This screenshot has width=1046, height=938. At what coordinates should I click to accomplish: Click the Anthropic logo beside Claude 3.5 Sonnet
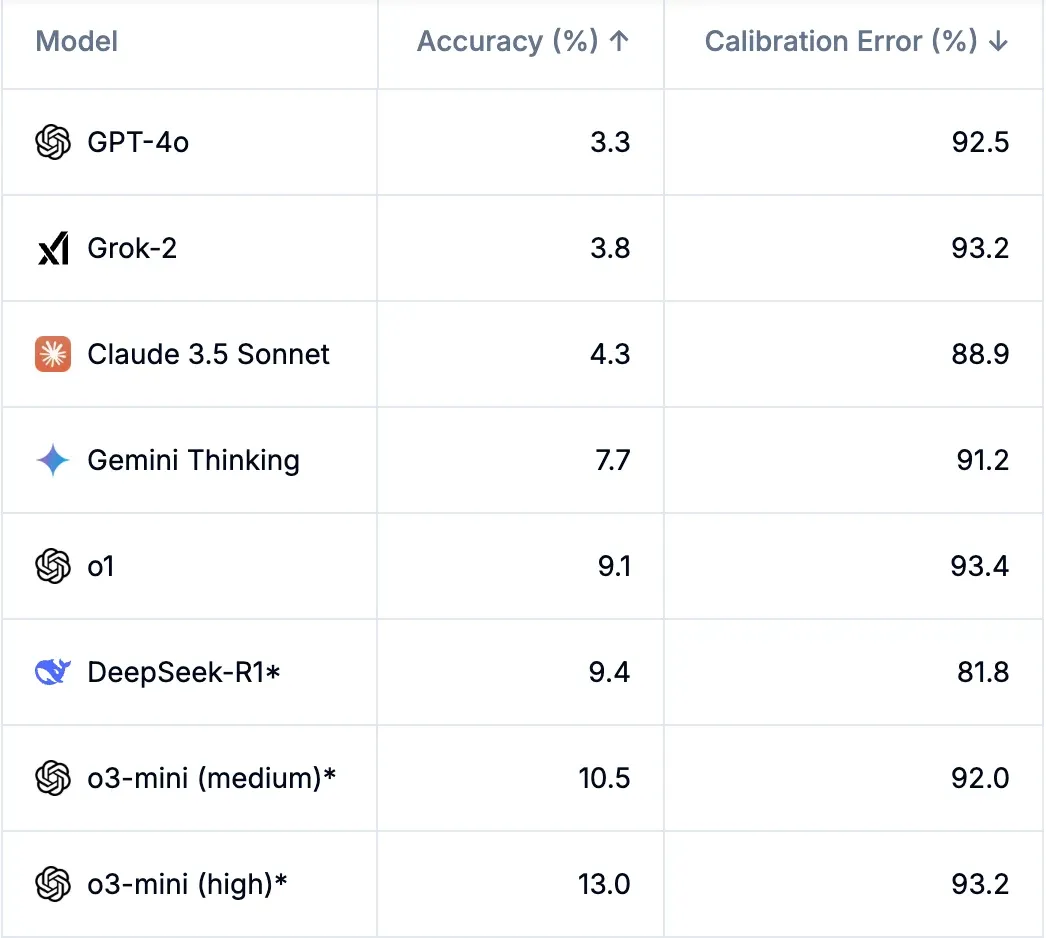click(x=53, y=354)
